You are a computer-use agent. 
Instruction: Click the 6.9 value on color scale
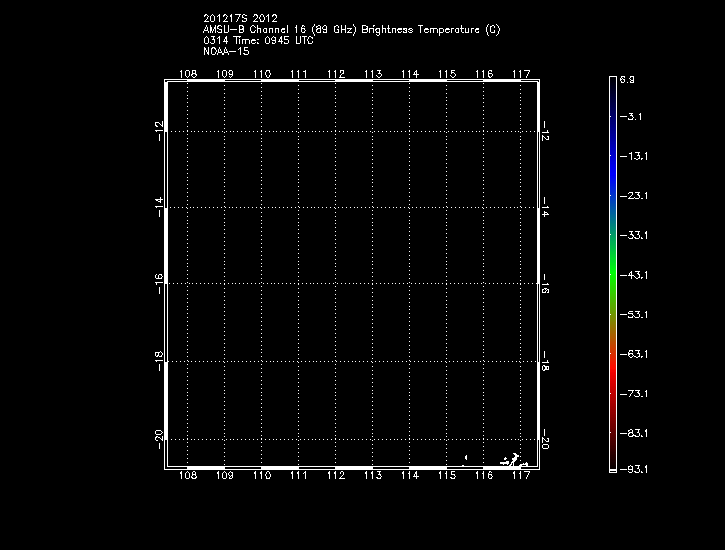627,78
